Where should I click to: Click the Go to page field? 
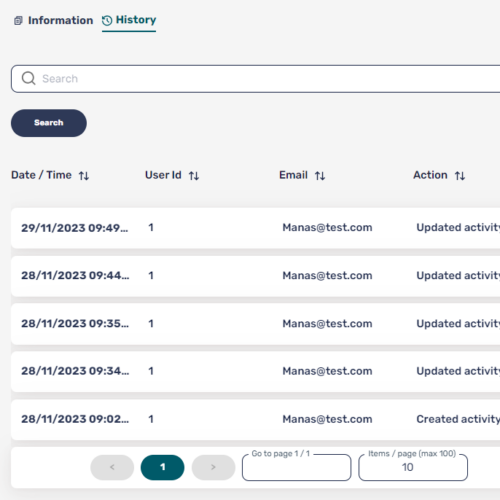tap(297, 467)
